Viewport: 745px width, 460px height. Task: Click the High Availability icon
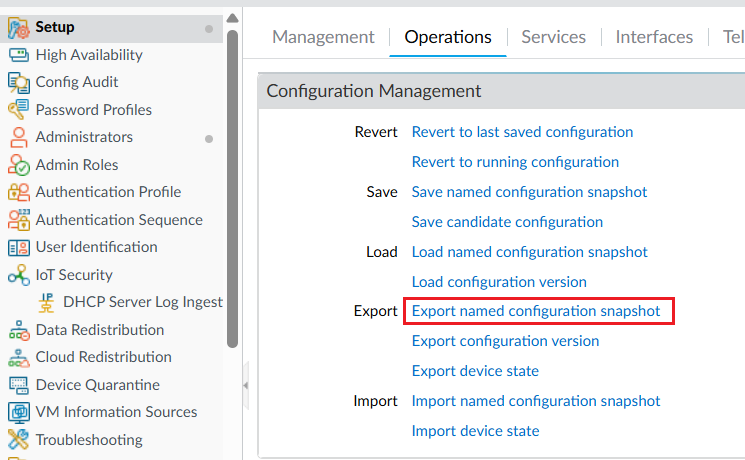[x=19, y=55]
